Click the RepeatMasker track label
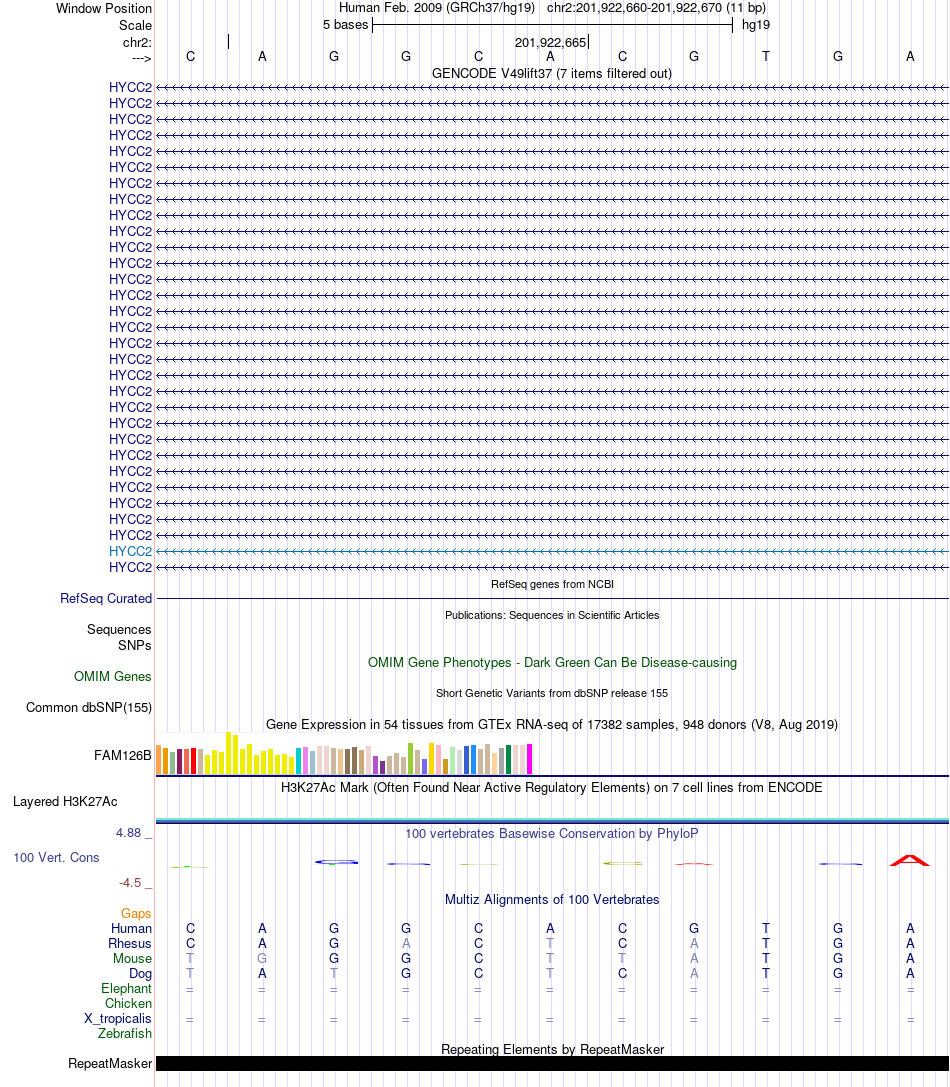This screenshot has width=950, height=1087. (x=110, y=1063)
